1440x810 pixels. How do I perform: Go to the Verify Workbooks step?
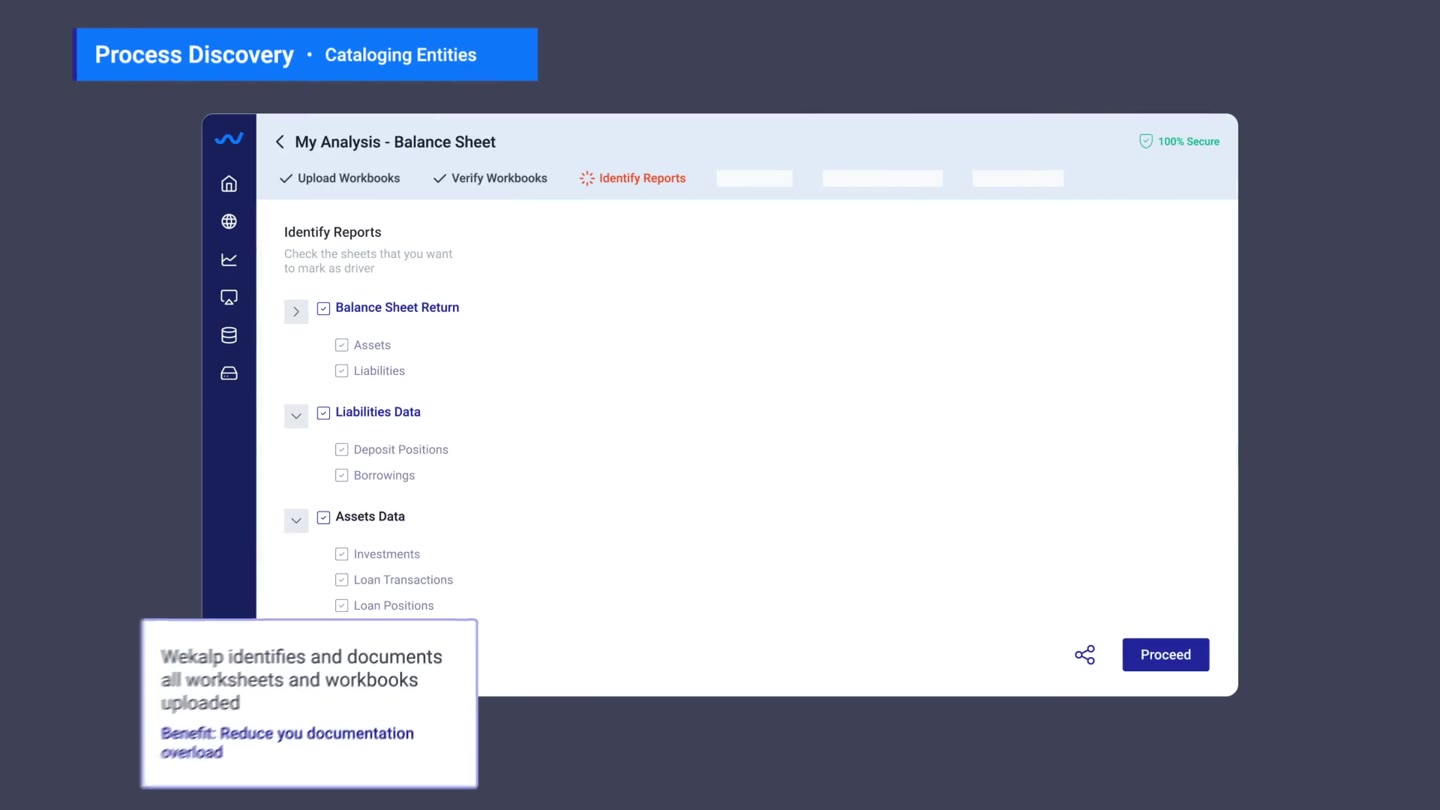pos(490,178)
